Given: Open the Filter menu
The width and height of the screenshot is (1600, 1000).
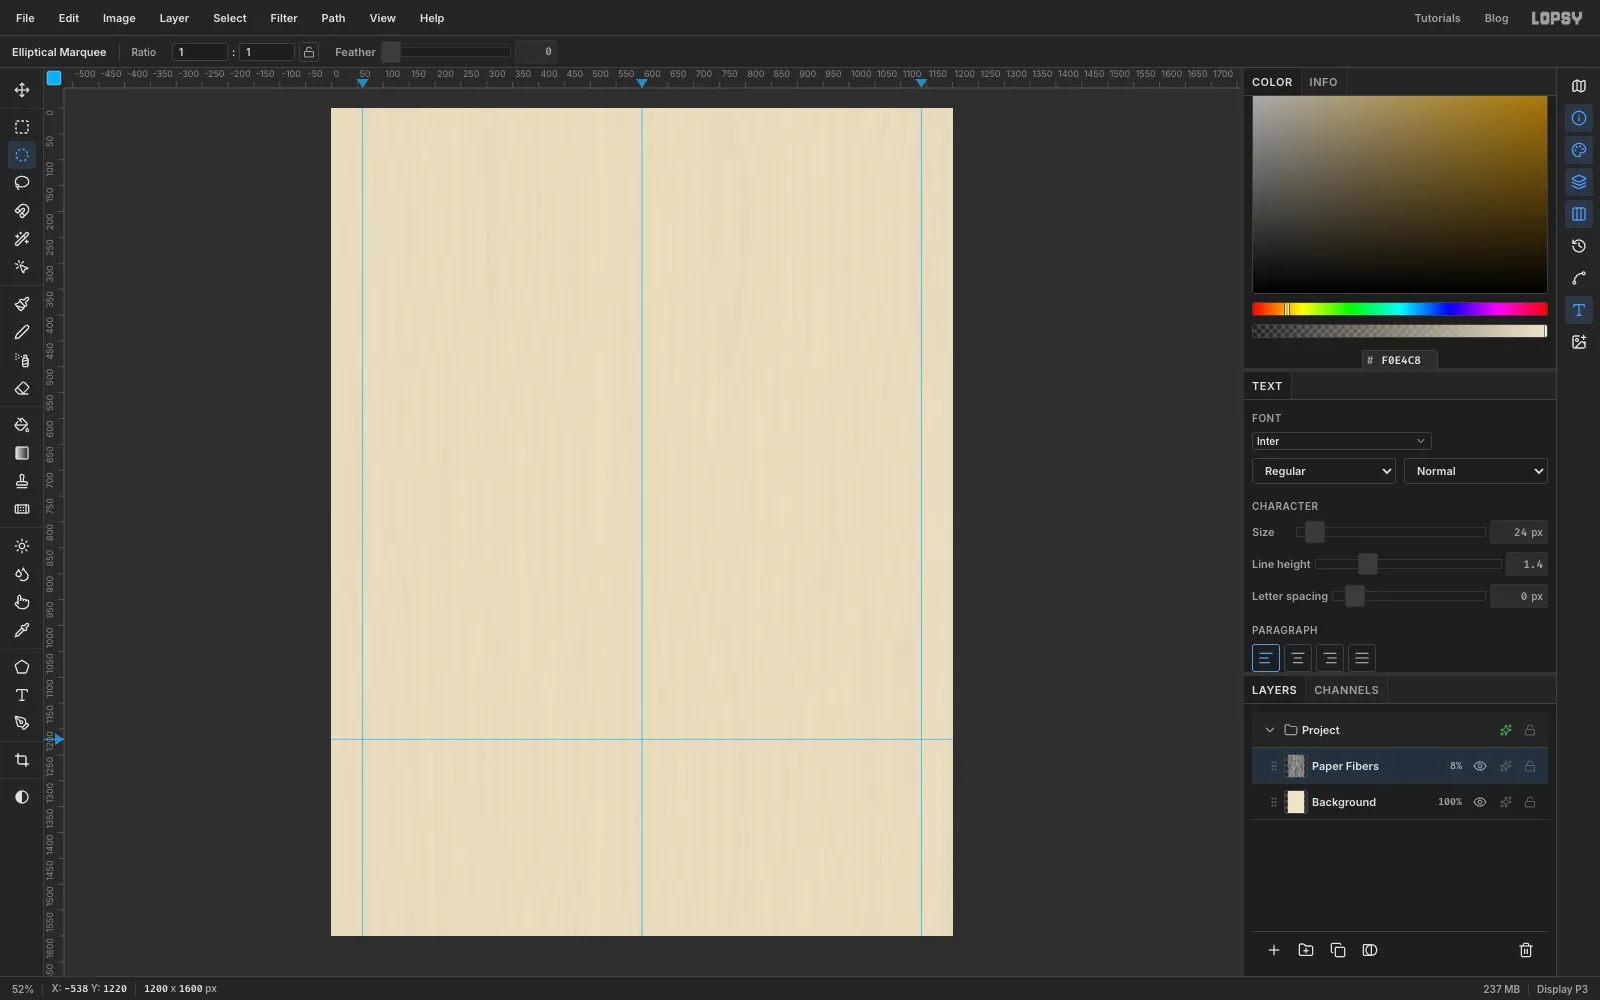Looking at the screenshot, I should coord(284,18).
